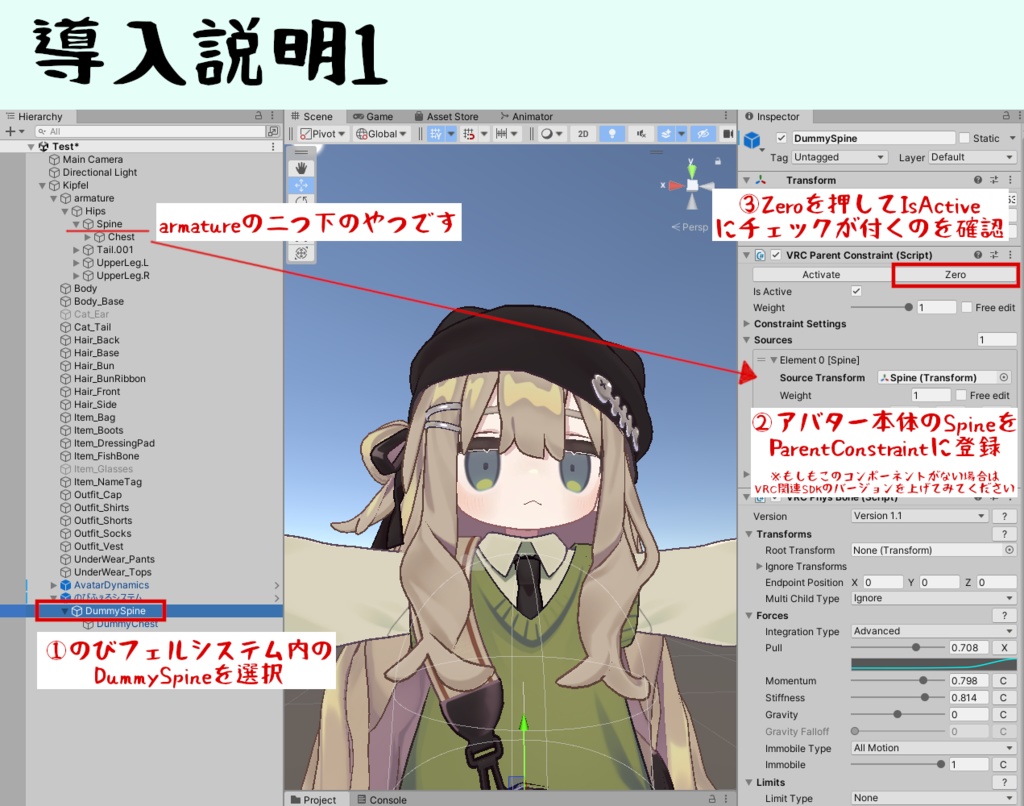Toggle the scene lighting bulb icon

[613, 134]
